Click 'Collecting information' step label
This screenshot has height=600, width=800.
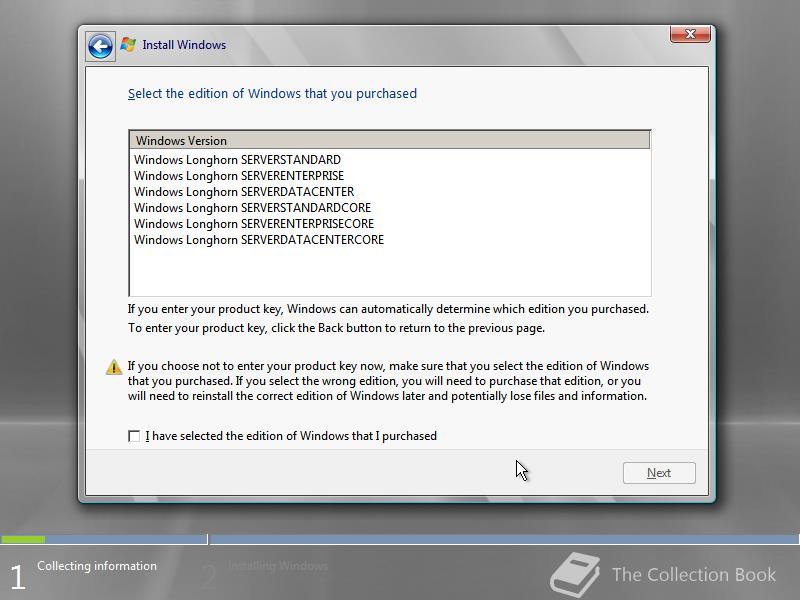coord(97,566)
